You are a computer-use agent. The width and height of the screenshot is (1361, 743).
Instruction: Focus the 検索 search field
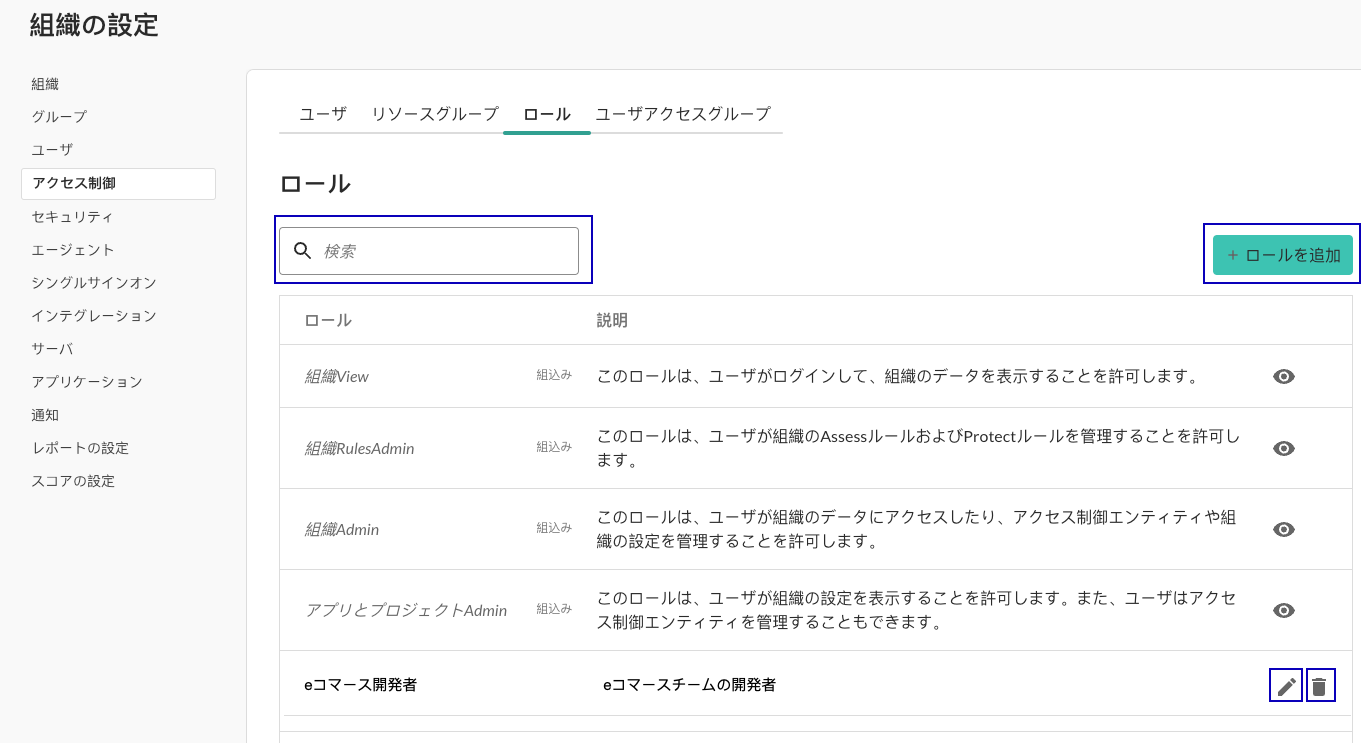tap(429, 251)
